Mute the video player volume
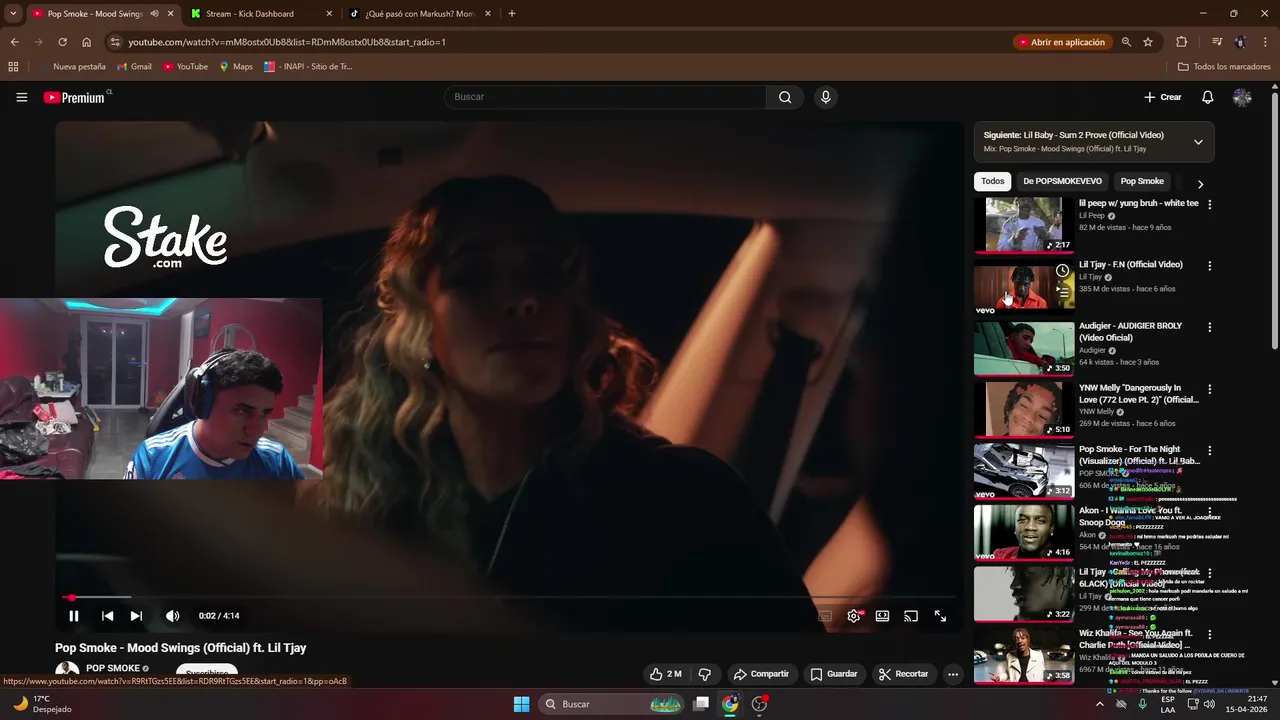 (172, 616)
